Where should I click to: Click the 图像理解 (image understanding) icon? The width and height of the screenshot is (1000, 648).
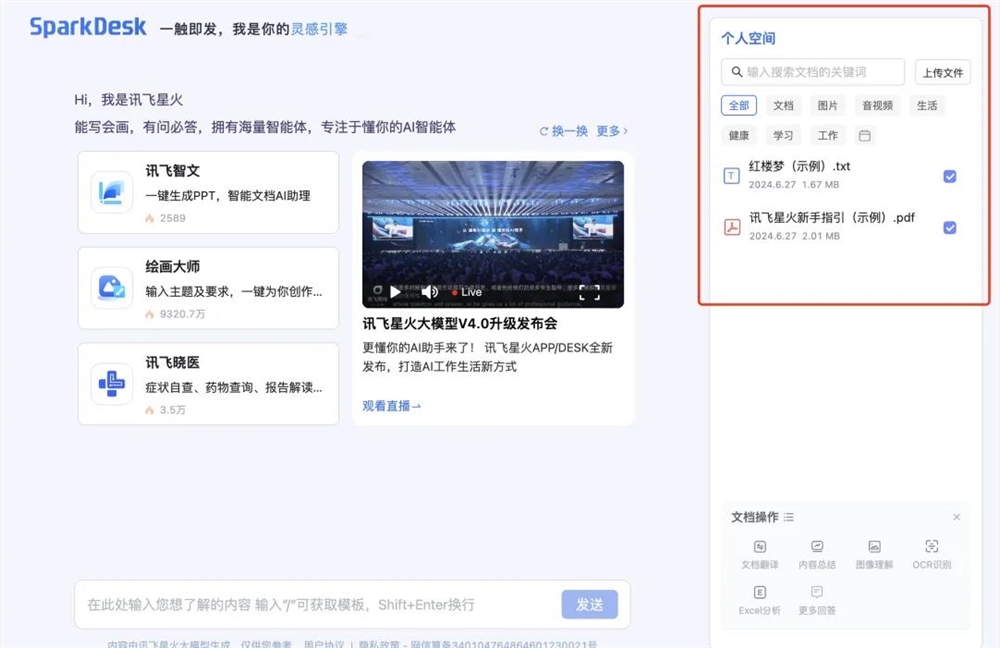pos(874,551)
